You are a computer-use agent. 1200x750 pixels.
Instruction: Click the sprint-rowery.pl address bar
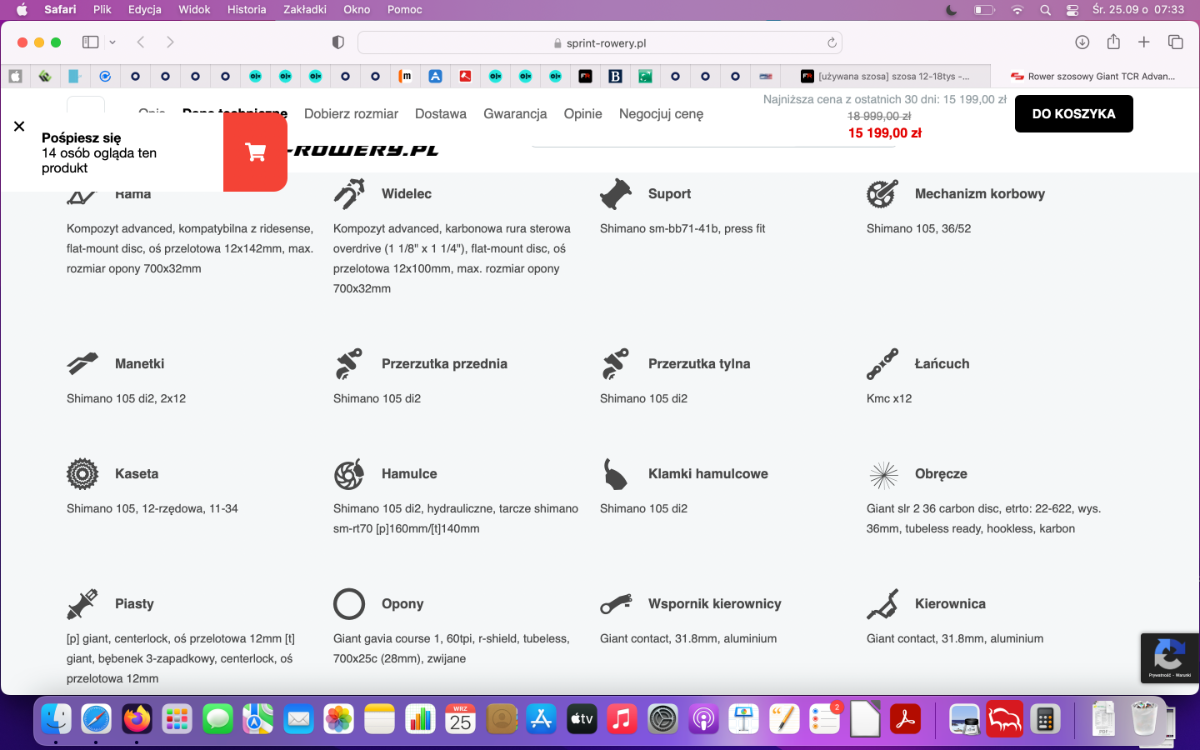pos(600,43)
